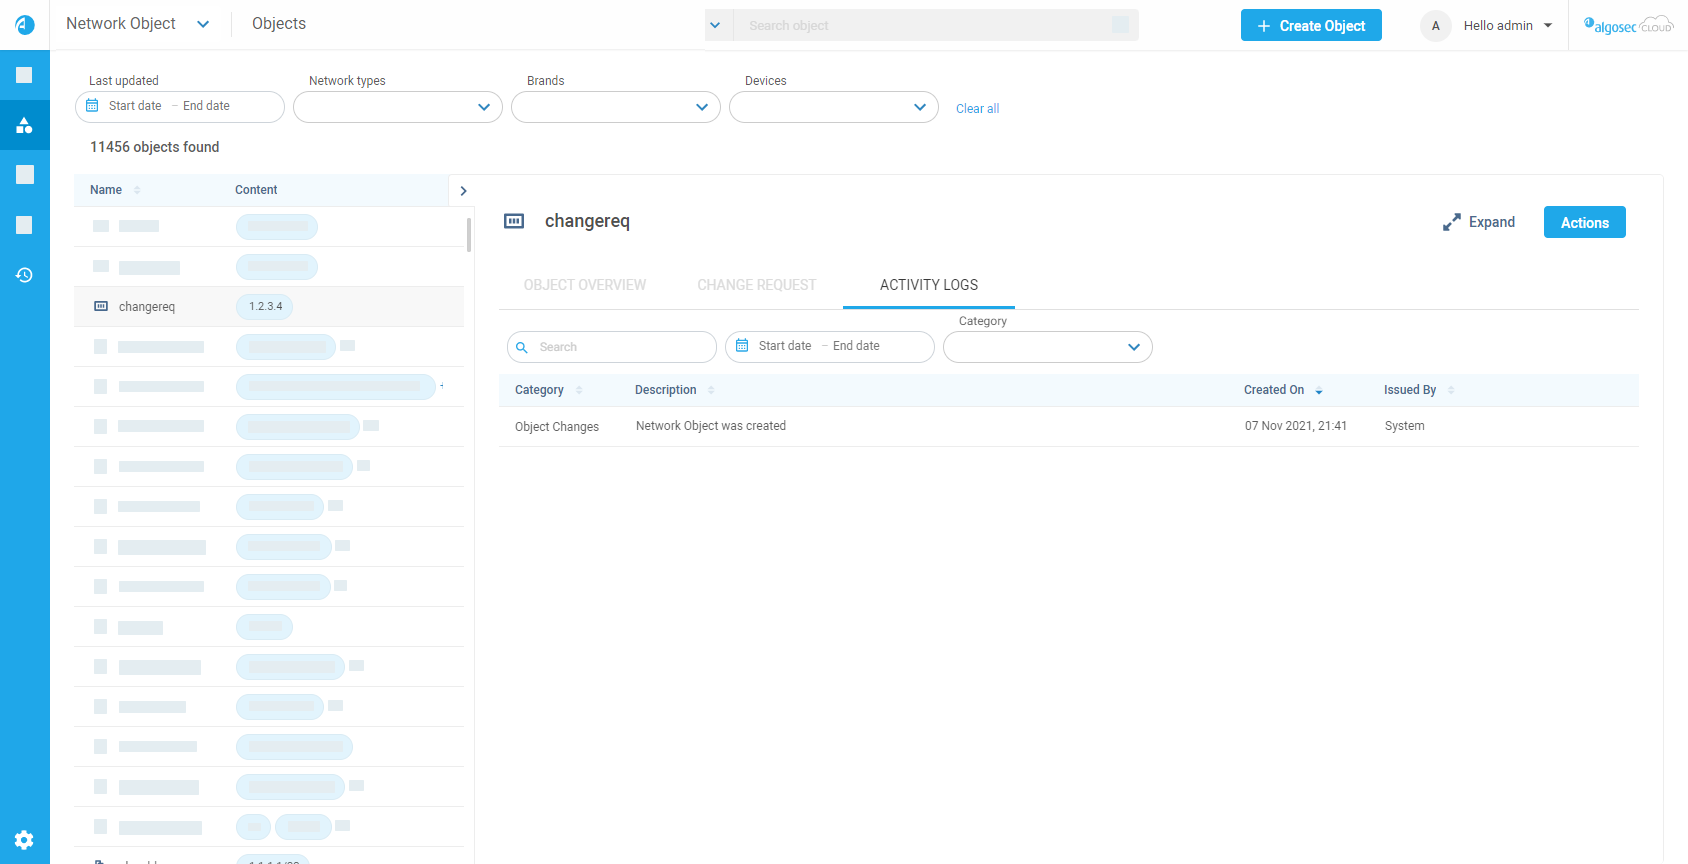Open the Network types dropdown
The height and width of the screenshot is (864, 1688).
[398, 107]
